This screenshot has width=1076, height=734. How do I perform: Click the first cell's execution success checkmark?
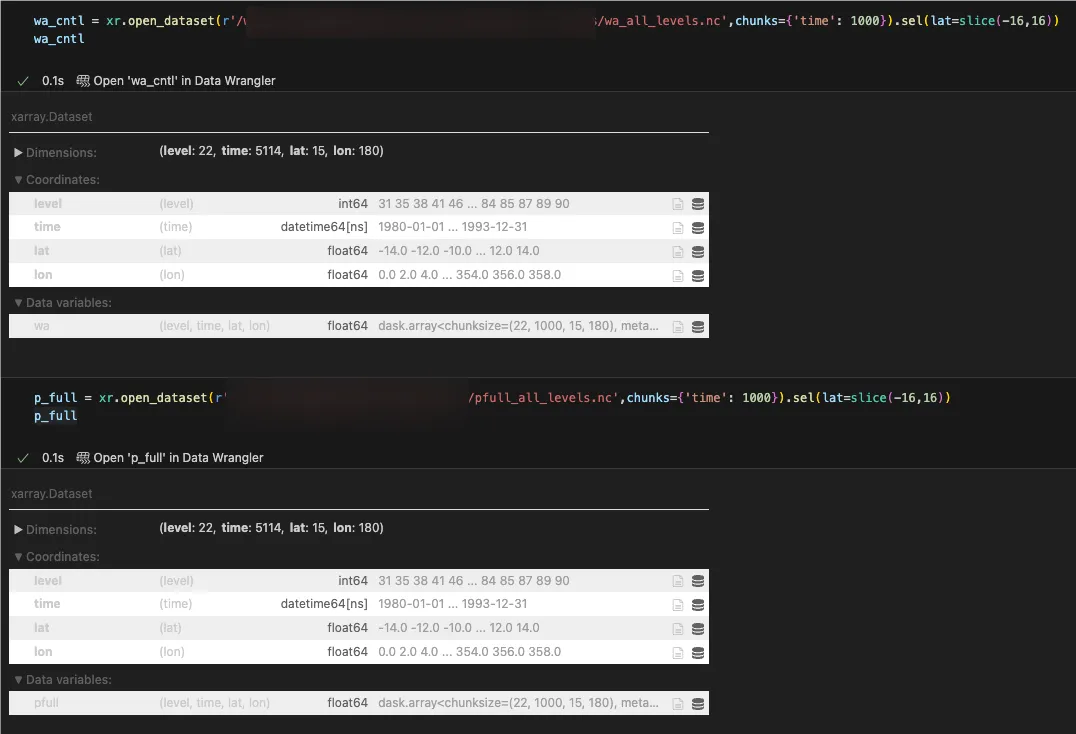tap(23, 81)
